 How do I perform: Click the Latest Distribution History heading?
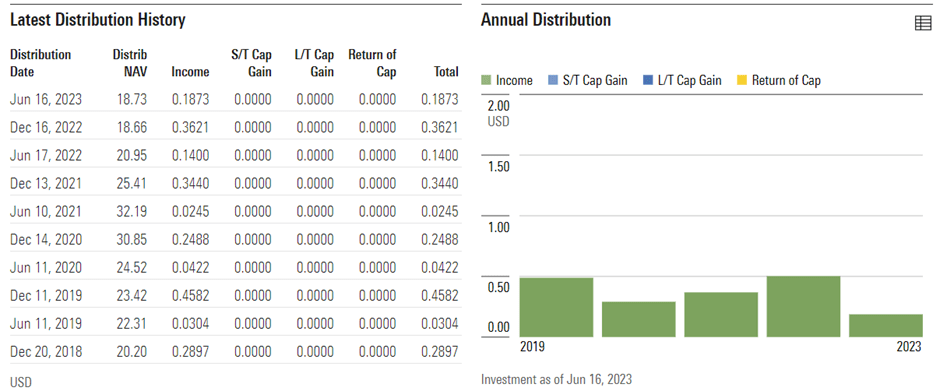pyautogui.click(x=98, y=20)
